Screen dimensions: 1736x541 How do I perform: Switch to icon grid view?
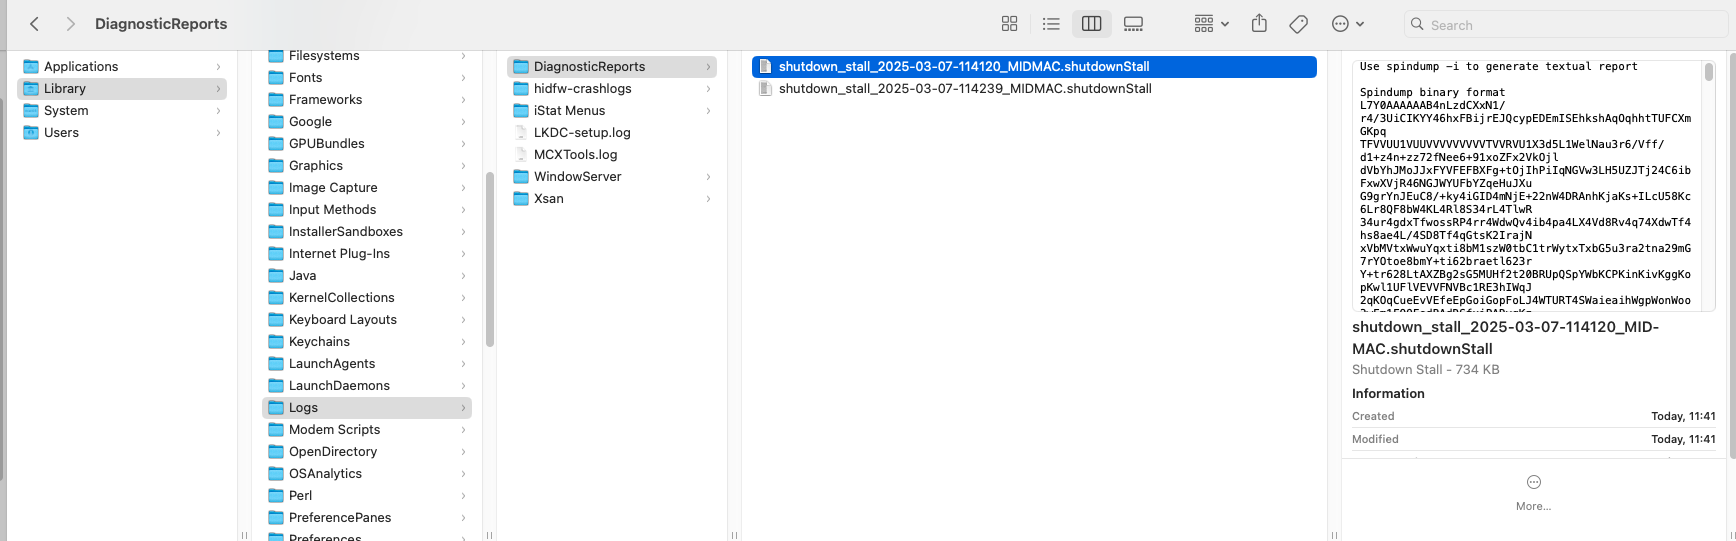tap(1009, 24)
